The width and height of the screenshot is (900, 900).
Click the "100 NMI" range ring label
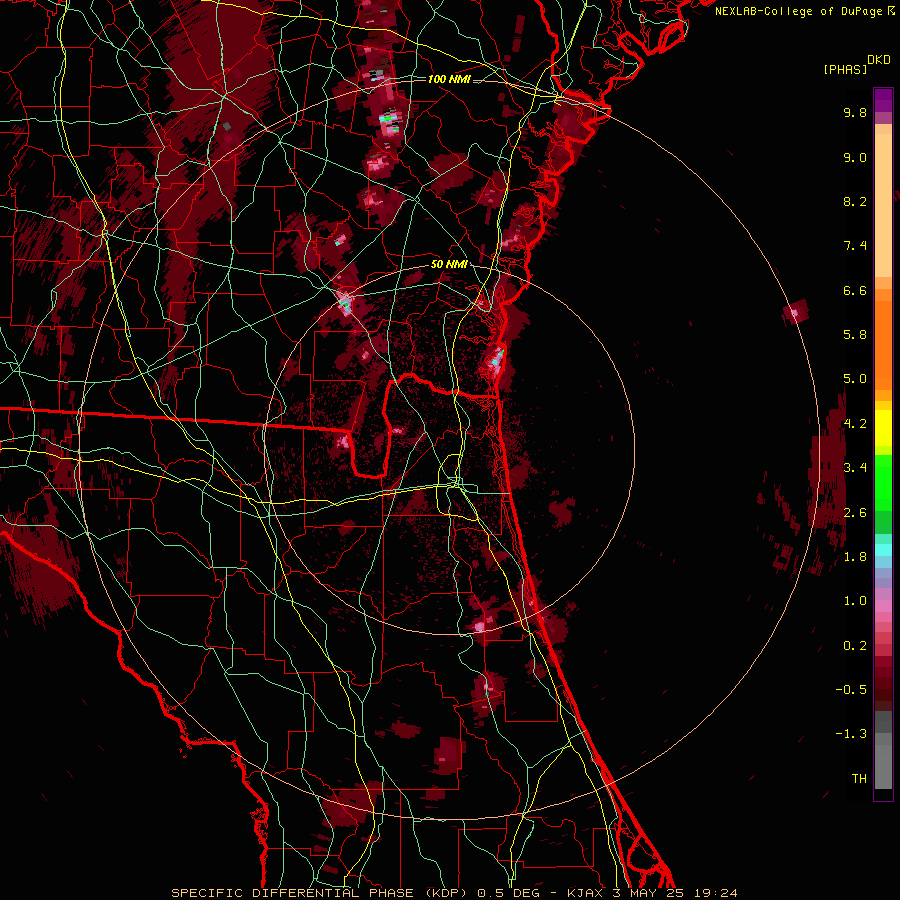[449, 79]
